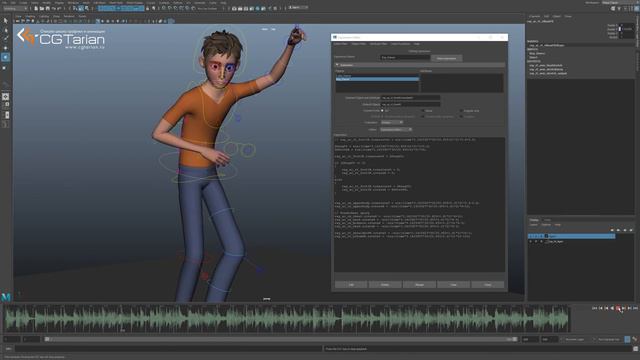Go to start of playback range

click(594, 308)
